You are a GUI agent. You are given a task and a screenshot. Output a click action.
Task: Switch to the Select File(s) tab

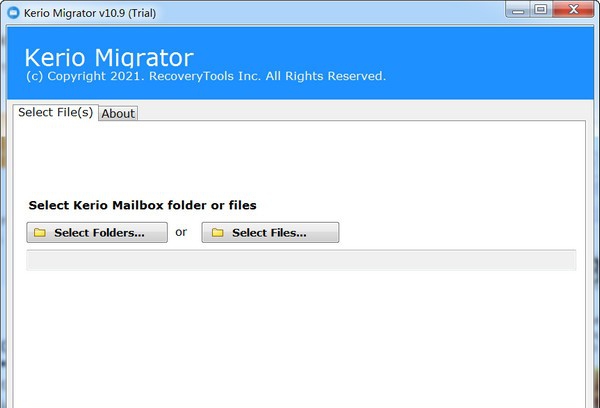pos(55,112)
